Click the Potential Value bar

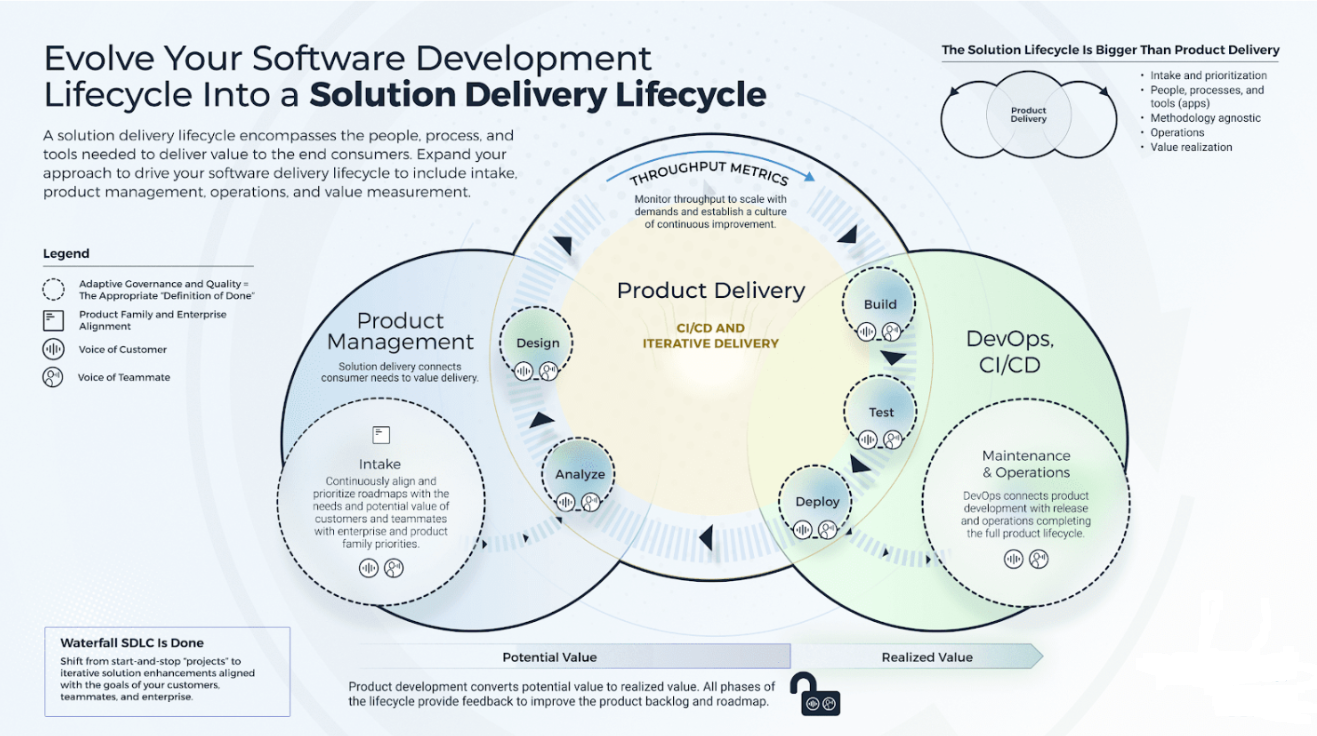click(x=550, y=657)
